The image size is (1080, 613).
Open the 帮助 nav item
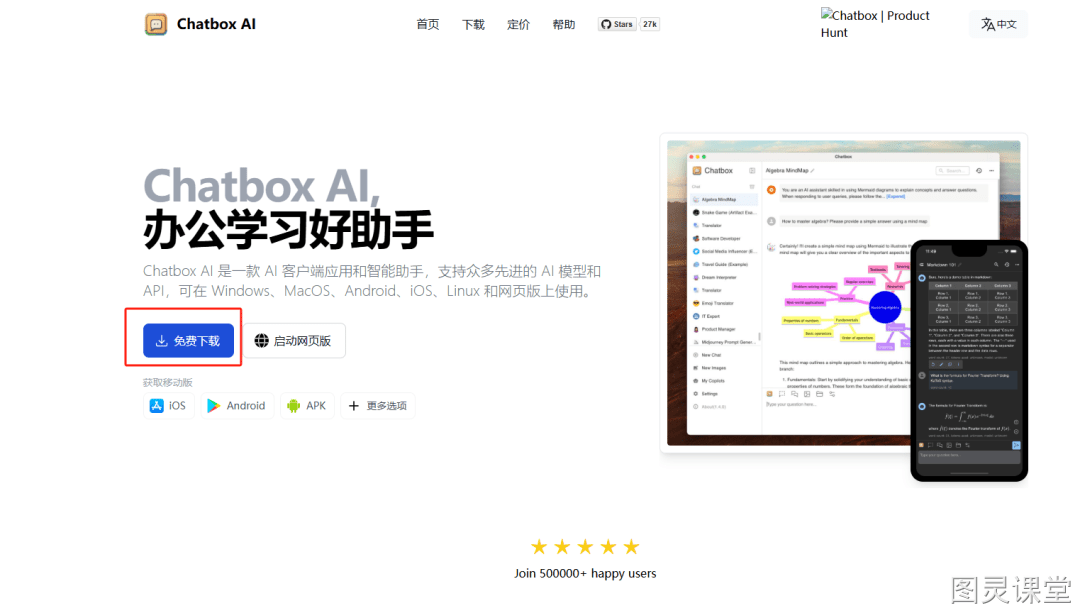tap(564, 24)
